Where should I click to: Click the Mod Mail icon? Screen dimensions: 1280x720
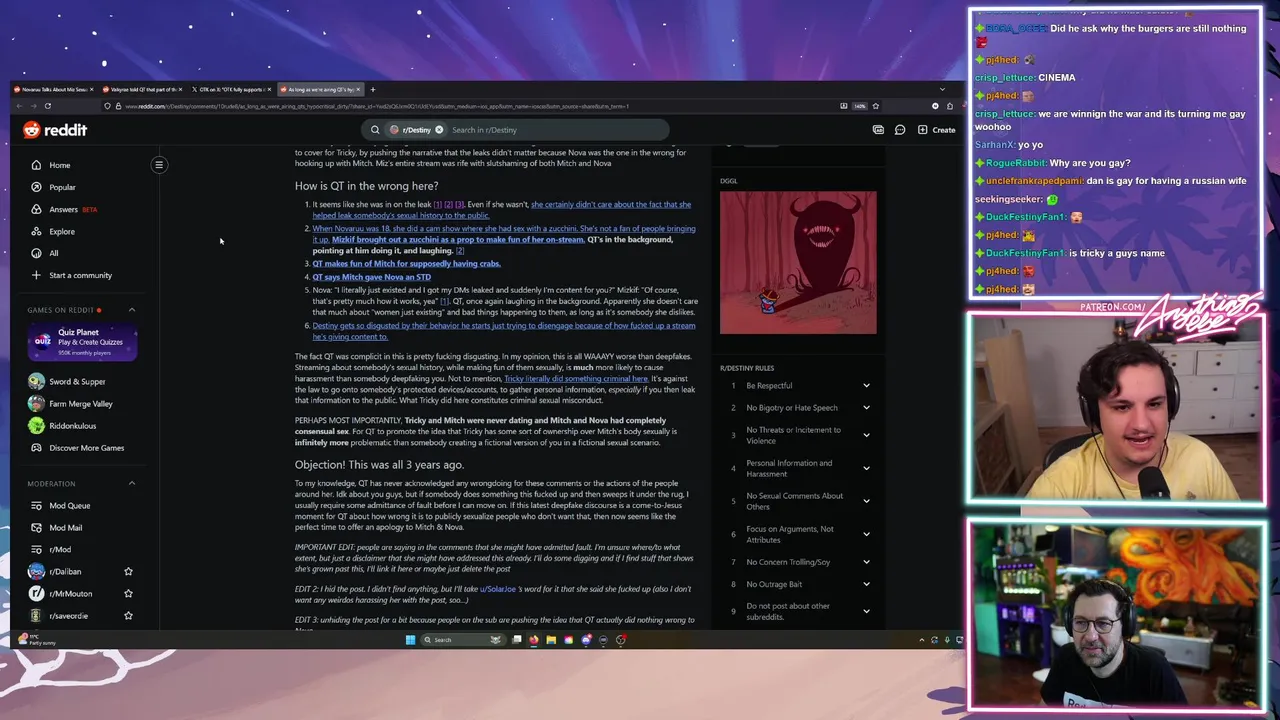pyautogui.click(x=36, y=528)
